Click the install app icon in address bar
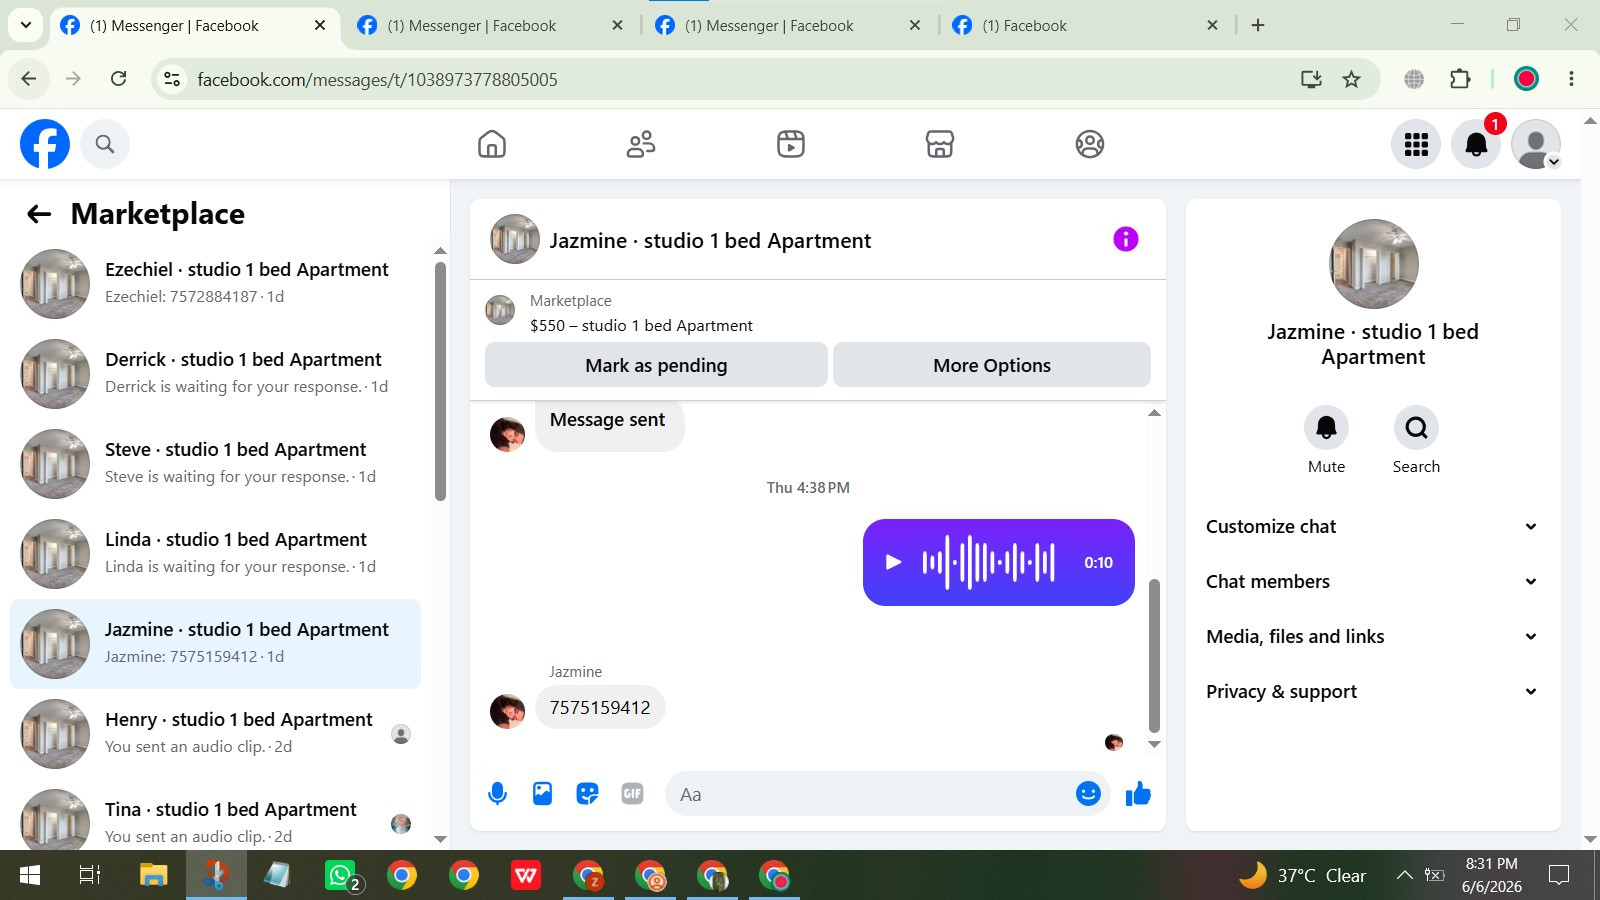The width and height of the screenshot is (1600, 900). pos(1311,79)
